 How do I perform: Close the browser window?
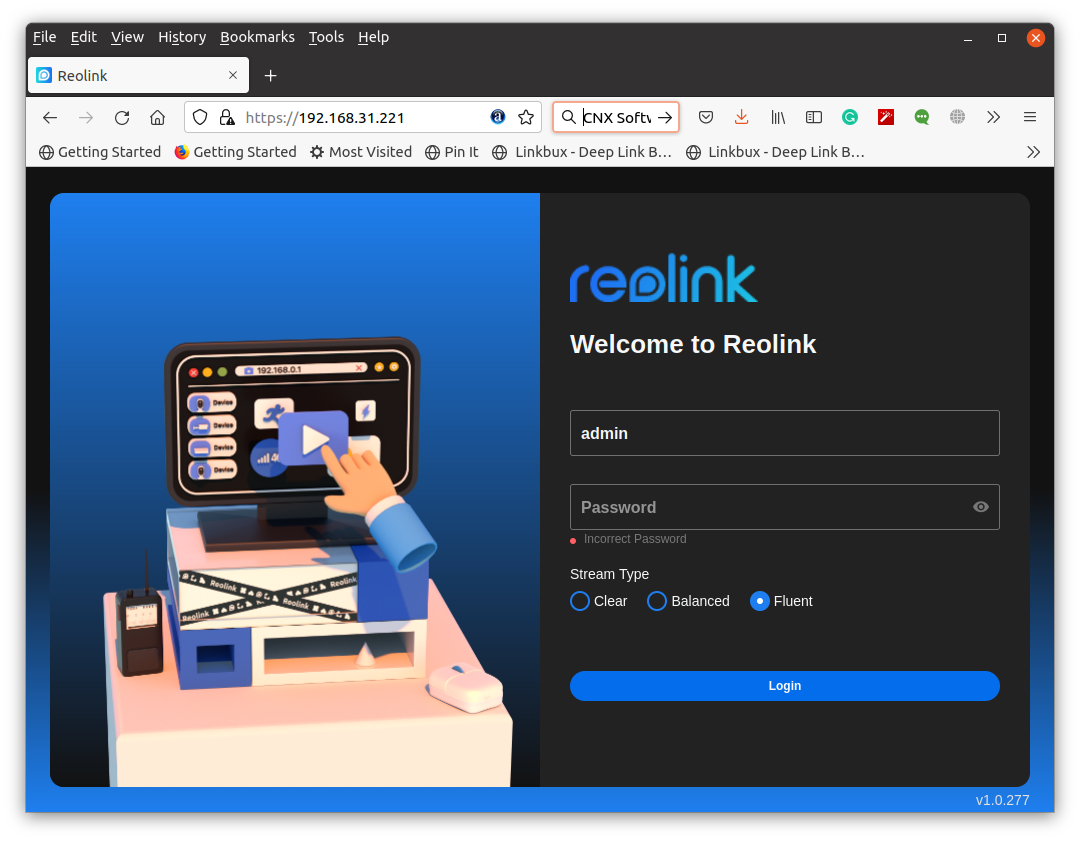coord(1035,38)
